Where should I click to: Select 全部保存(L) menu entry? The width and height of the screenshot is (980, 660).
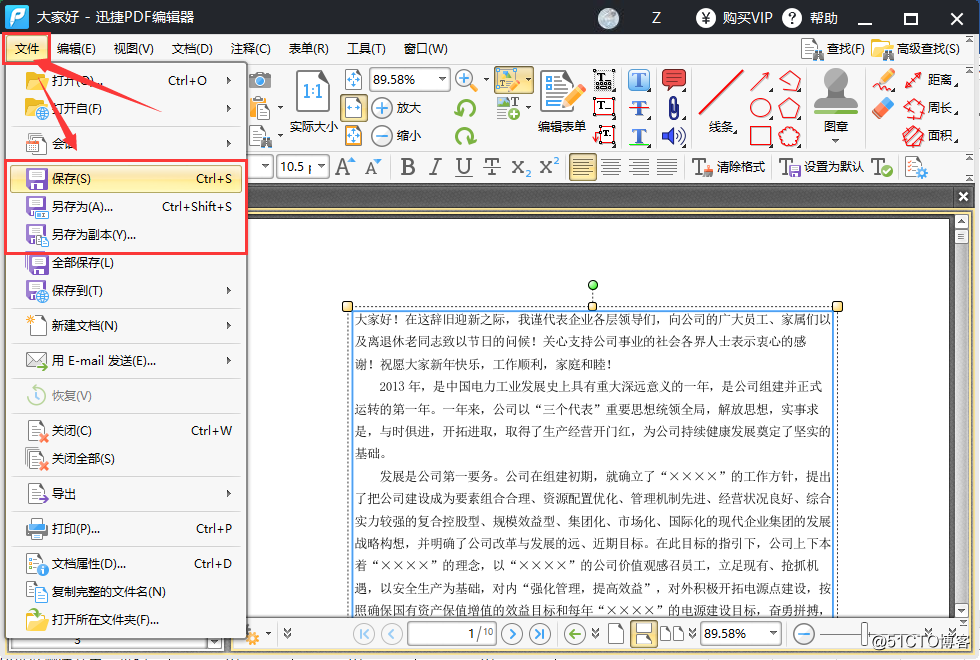click(126, 262)
